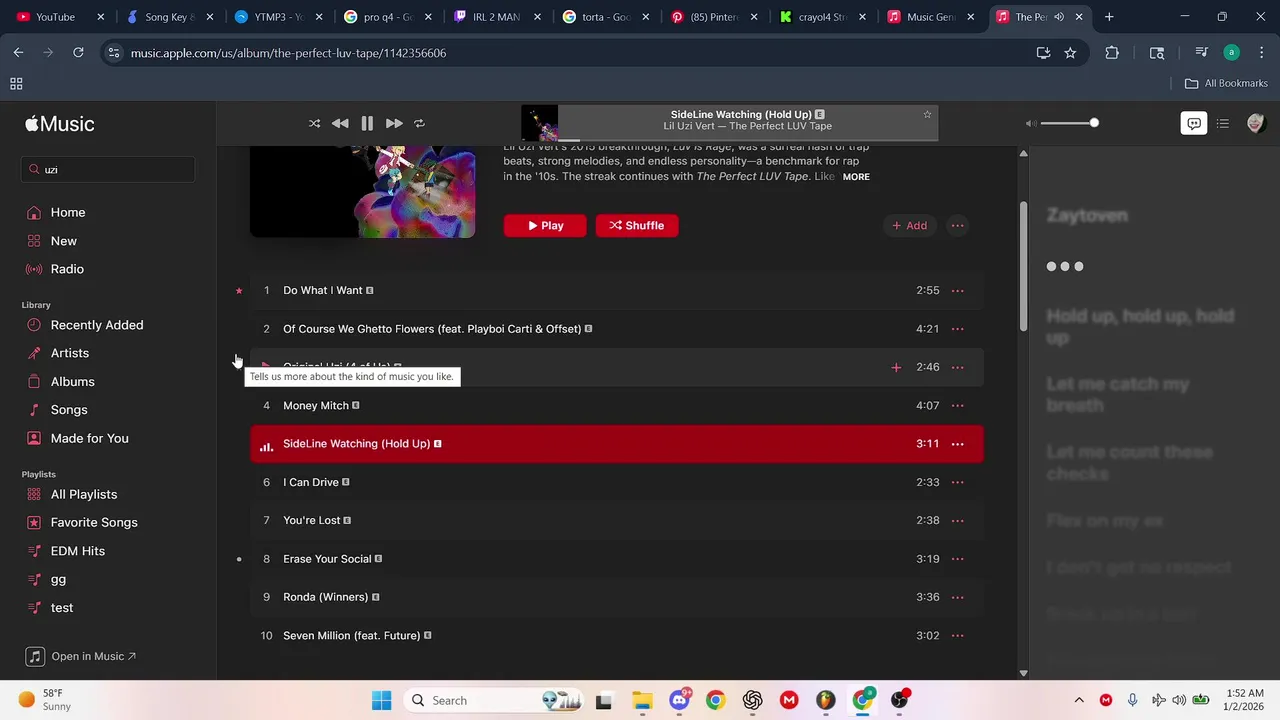The height and width of the screenshot is (720, 1280).
Task: Open options for I Can Drive
Action: [x=958, y=482]
